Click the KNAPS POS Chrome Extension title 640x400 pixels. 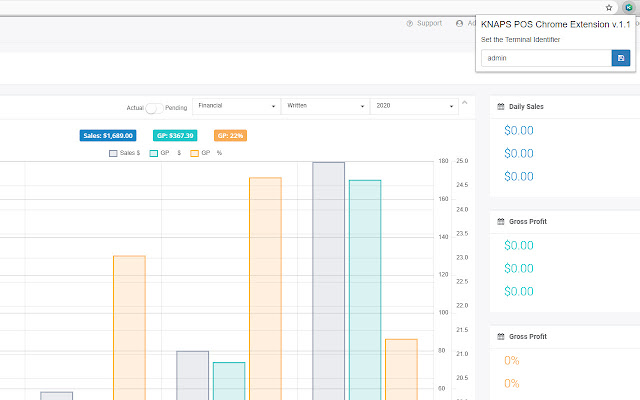click(x=556, y=24)
